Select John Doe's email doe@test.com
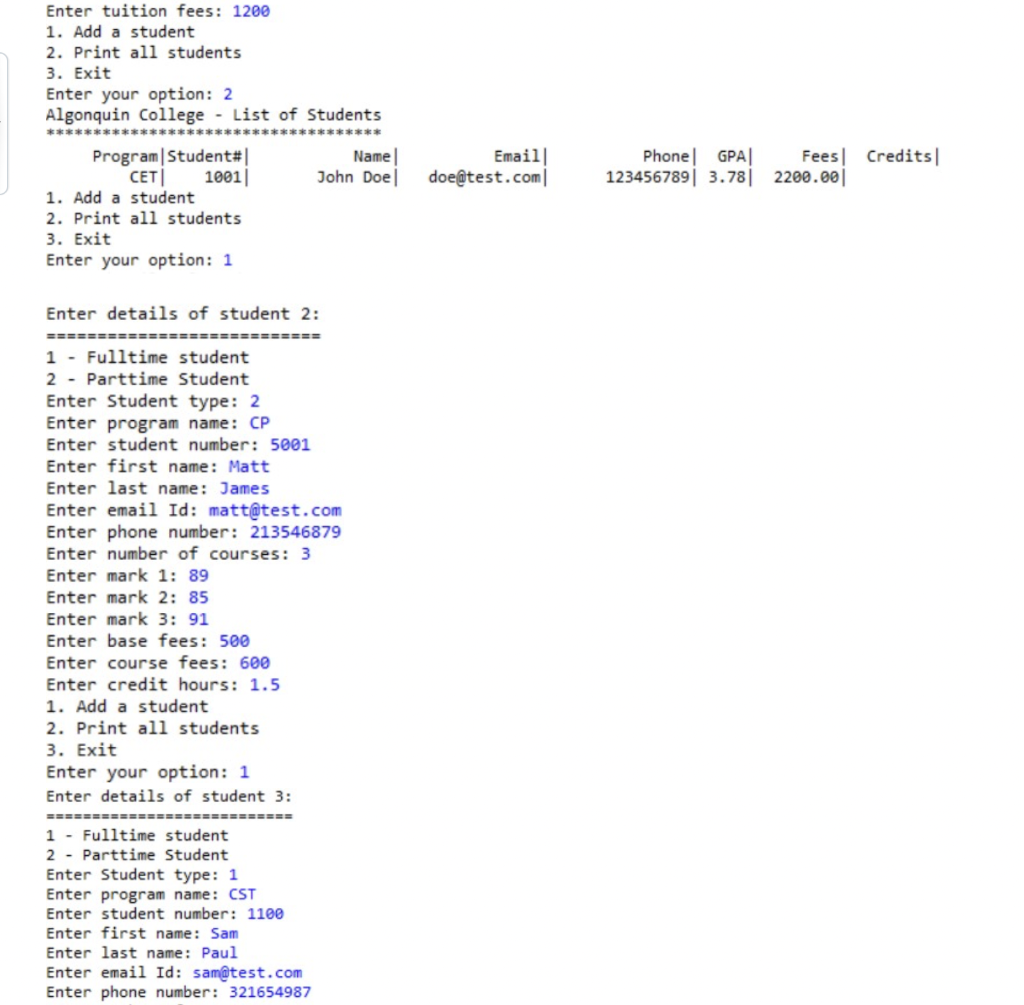 point(487,177)
